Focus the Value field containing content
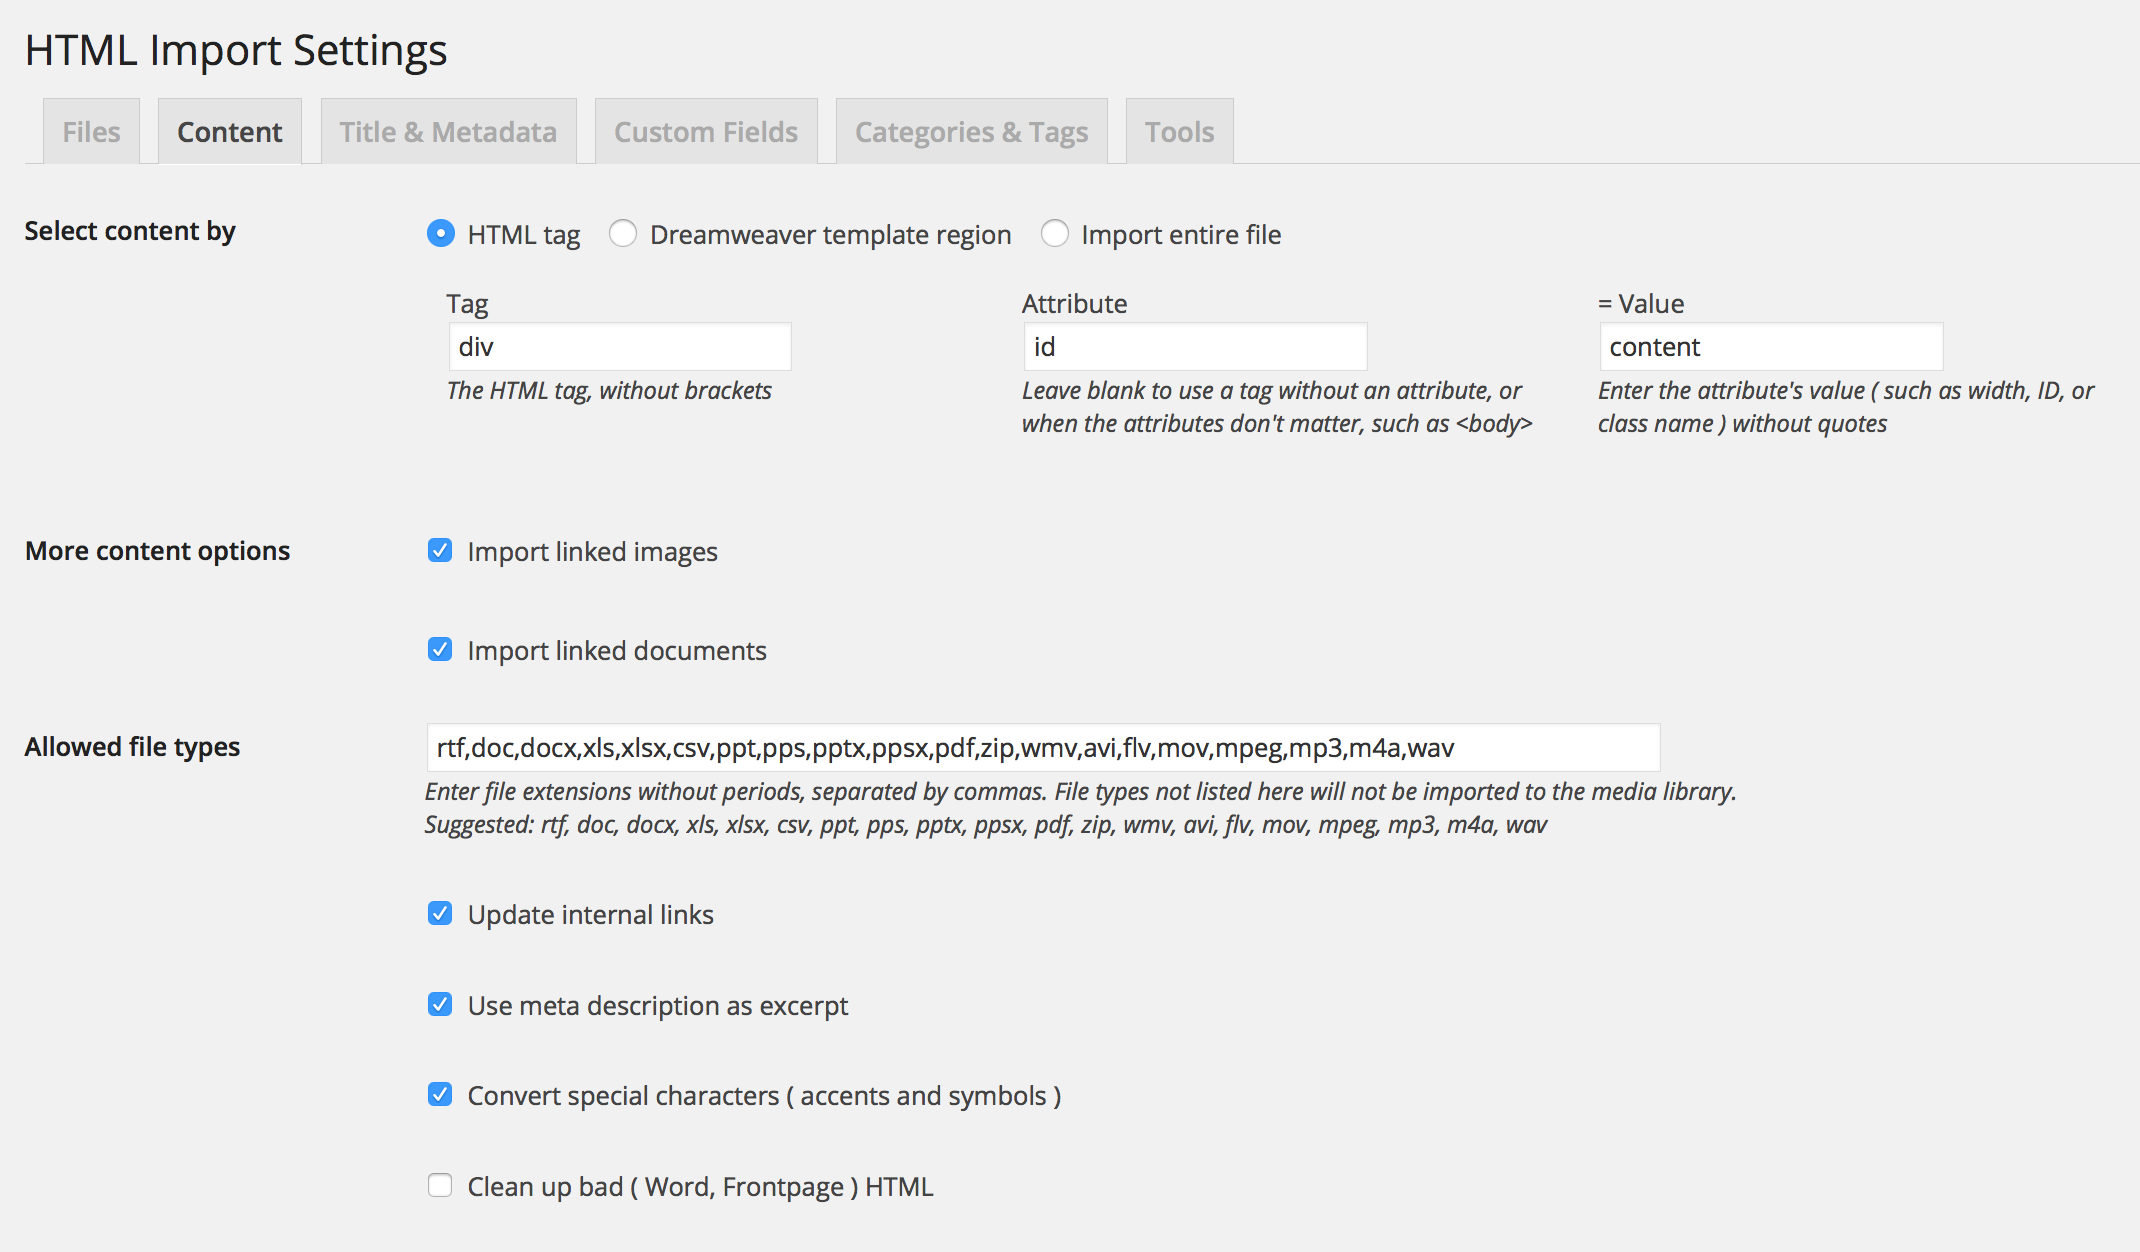This screenshot has height=1252, width=2140. [1771, 347]
